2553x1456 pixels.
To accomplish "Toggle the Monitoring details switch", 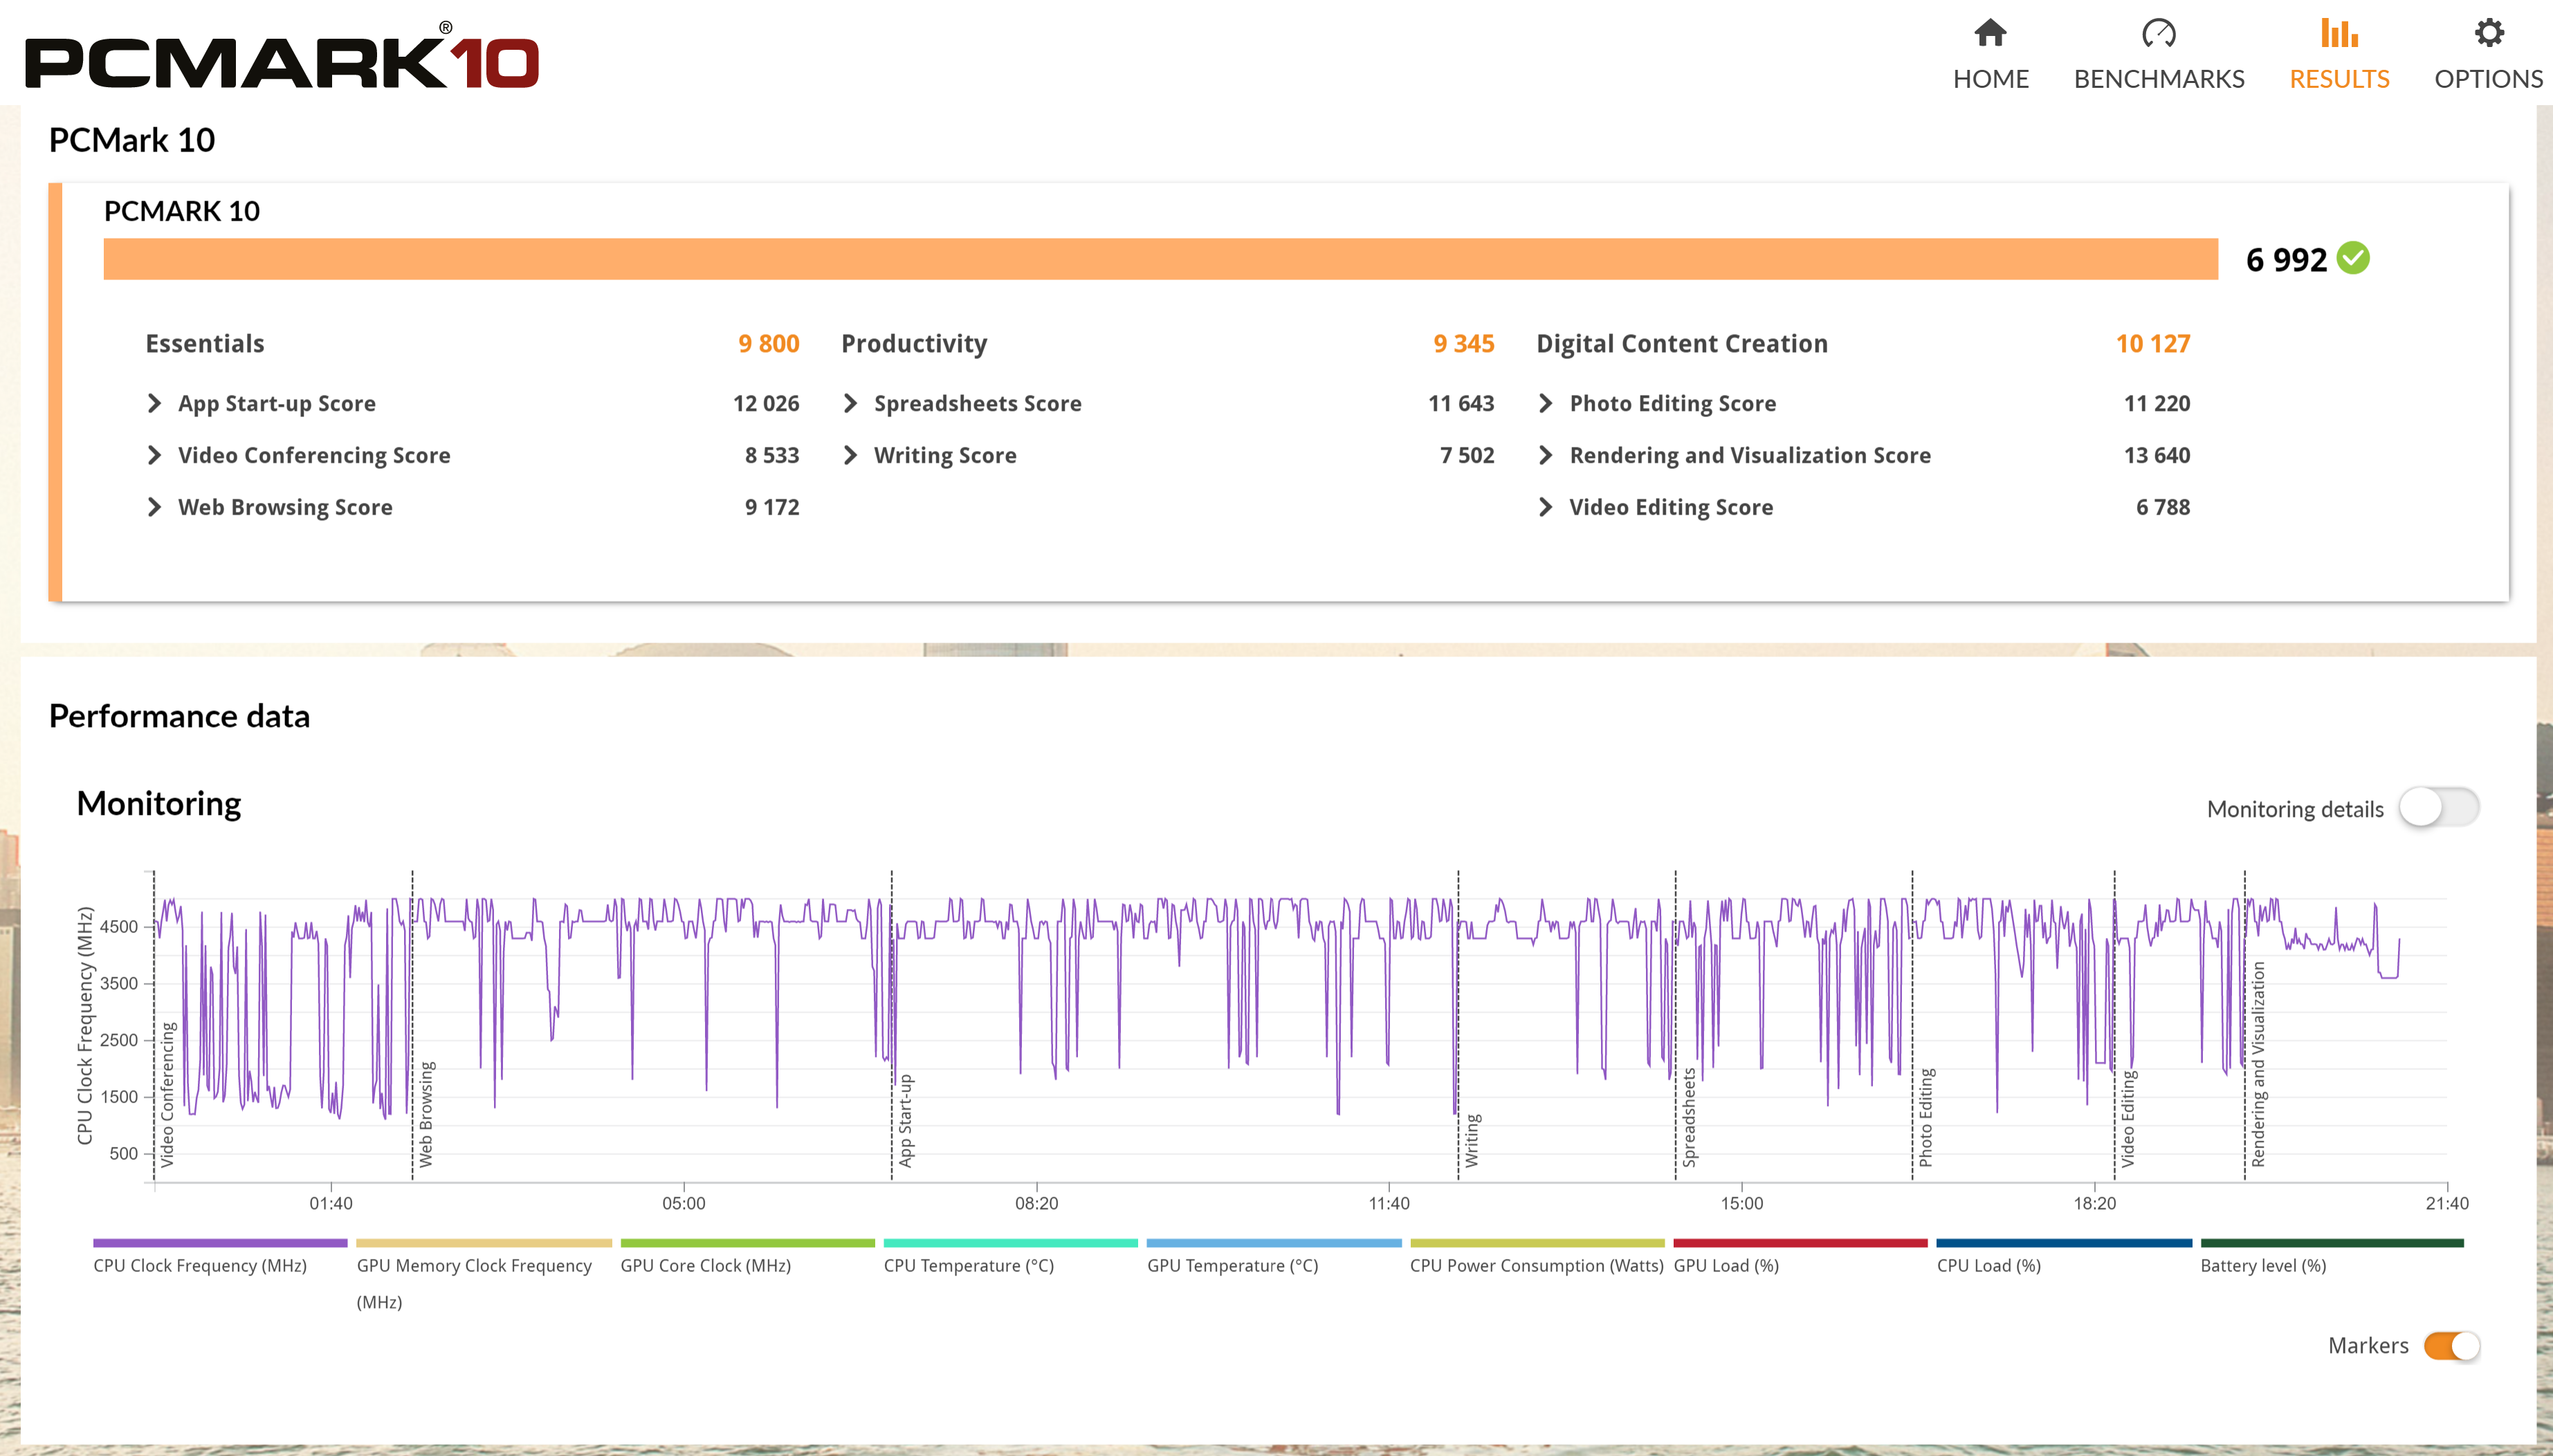I will click(x=2439, y=807).
